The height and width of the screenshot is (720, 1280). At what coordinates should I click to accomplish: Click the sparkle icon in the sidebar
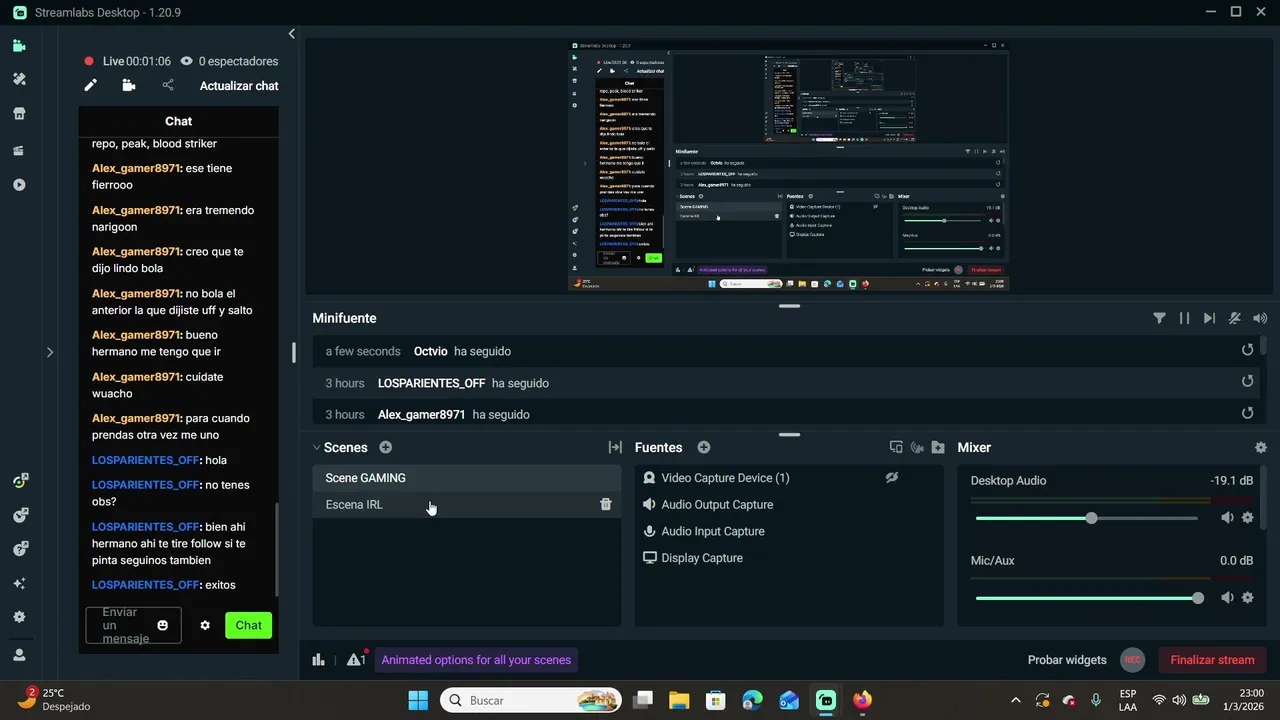coord(19,583)
